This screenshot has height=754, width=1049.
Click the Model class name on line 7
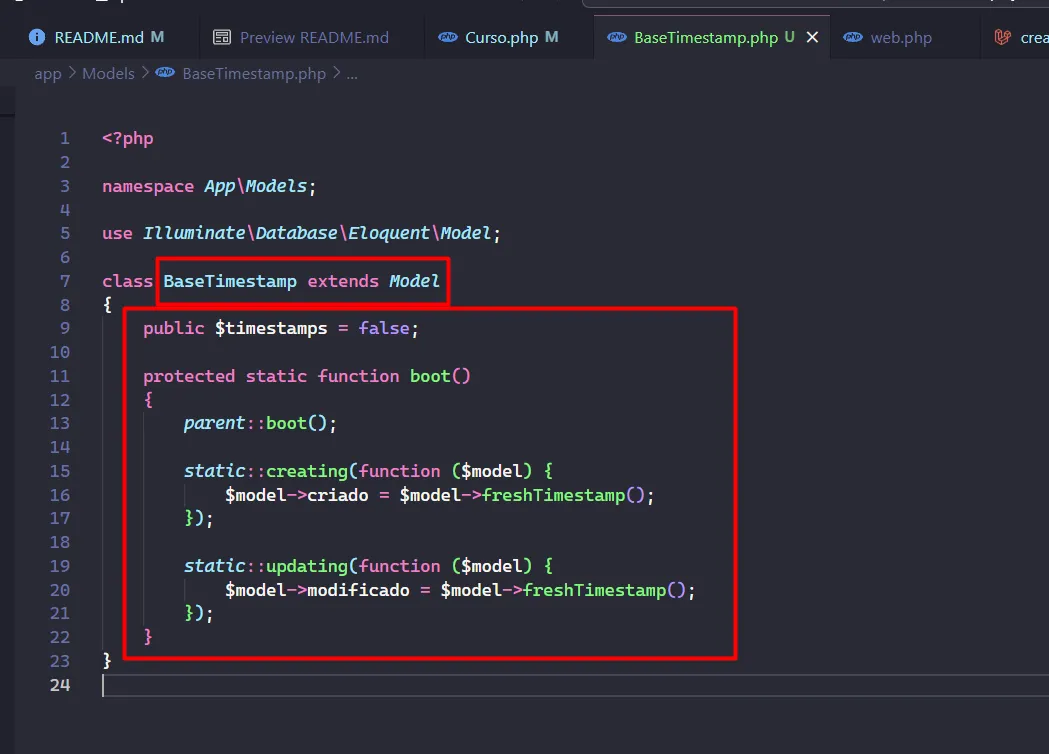point(414,281)
